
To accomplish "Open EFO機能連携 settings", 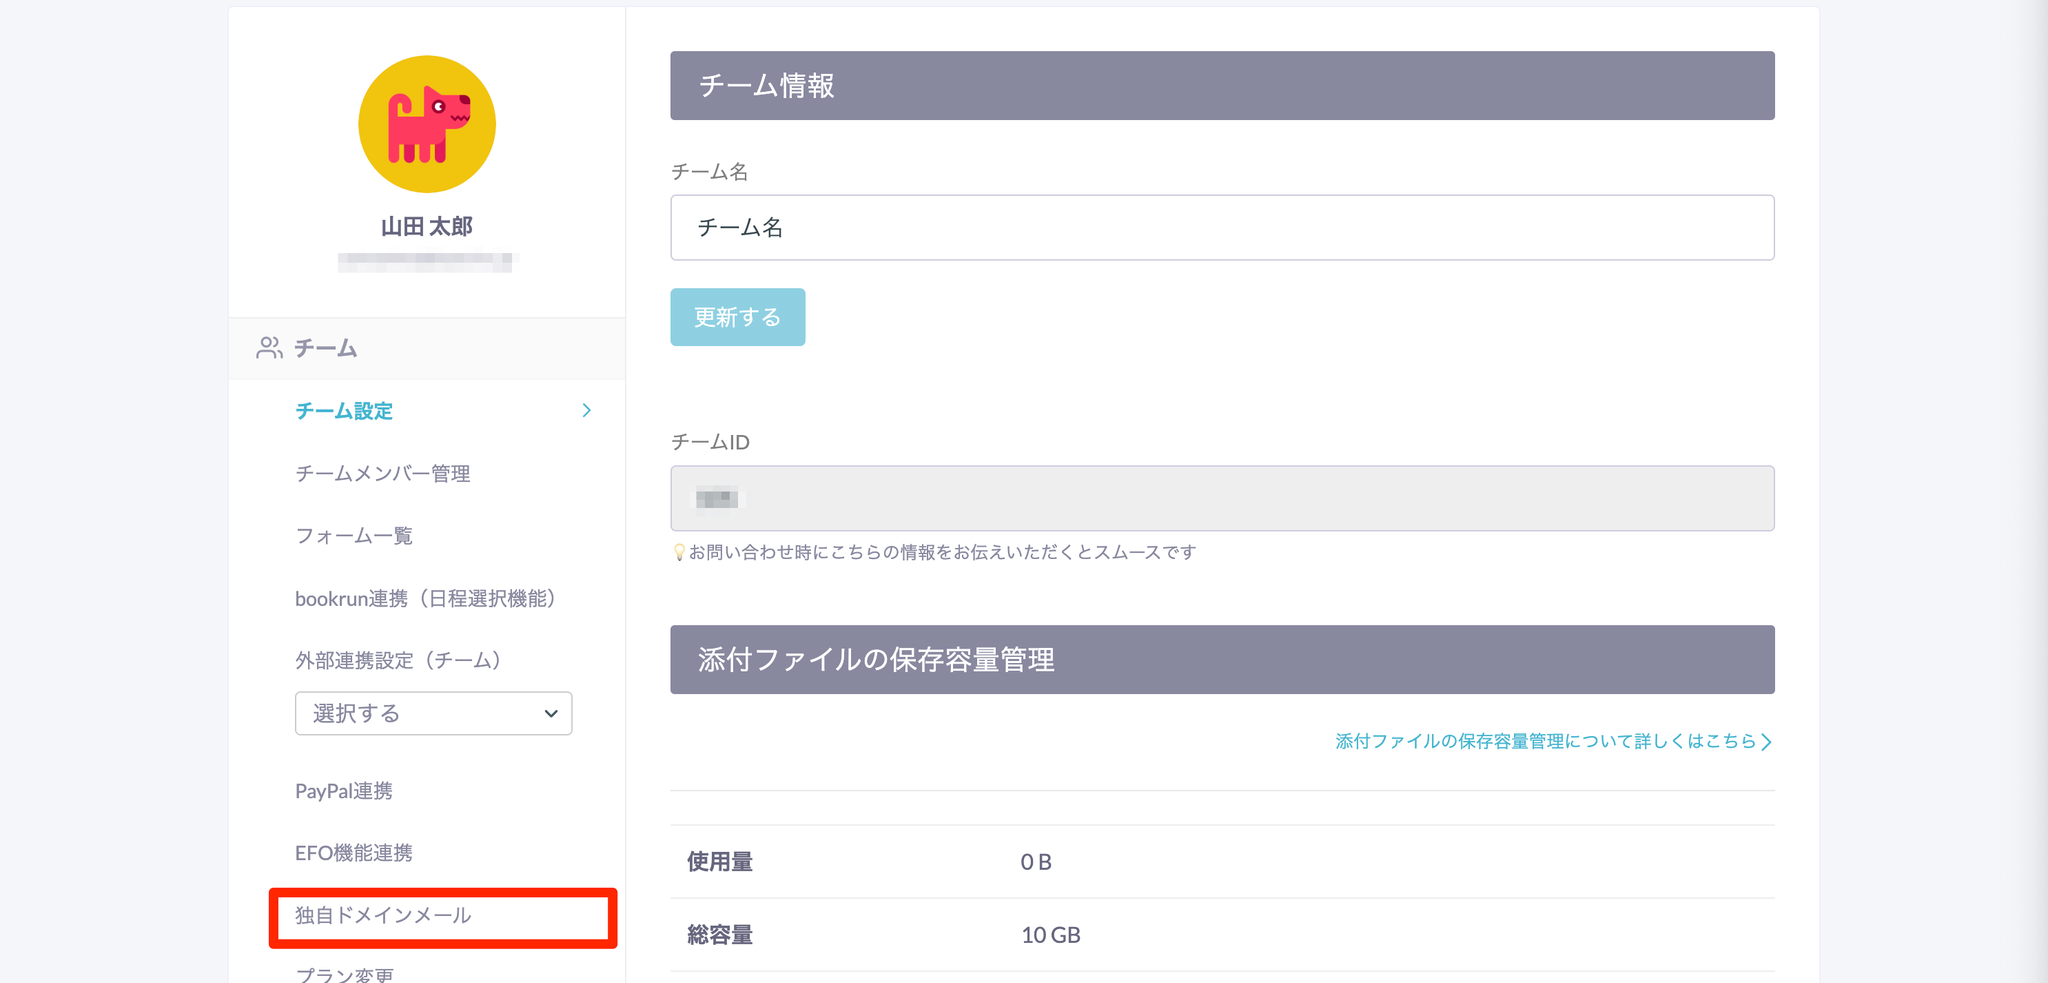I will (x=354, y=853).
